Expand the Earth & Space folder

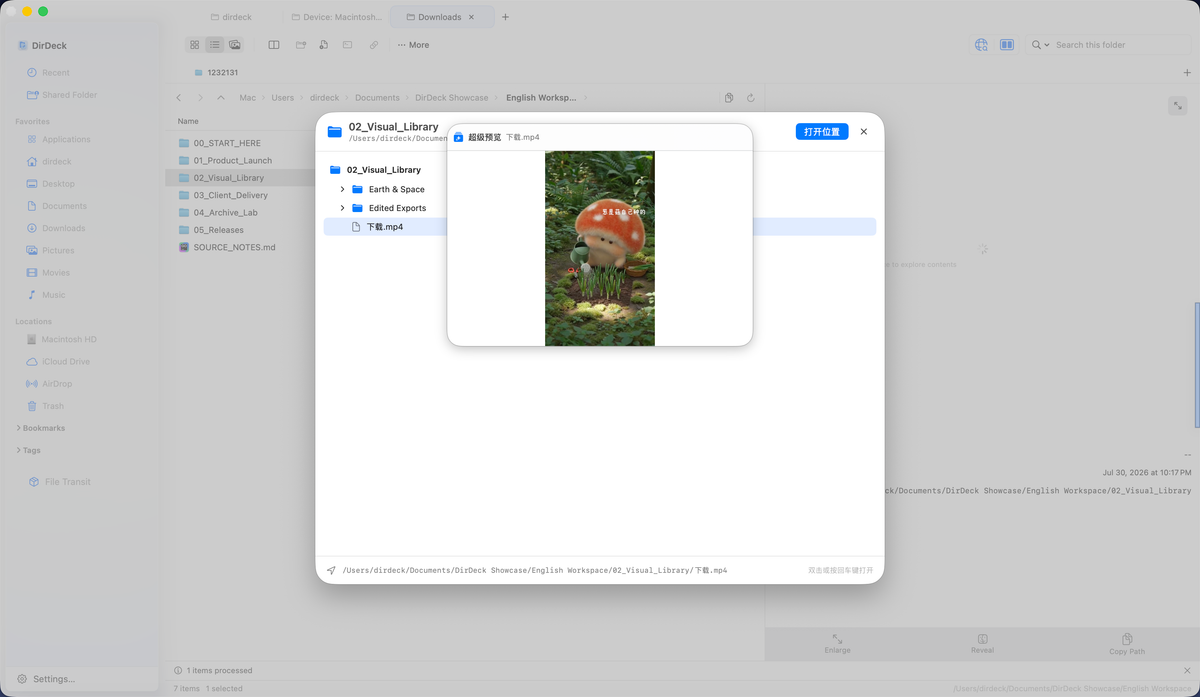[x=342, y=189]
